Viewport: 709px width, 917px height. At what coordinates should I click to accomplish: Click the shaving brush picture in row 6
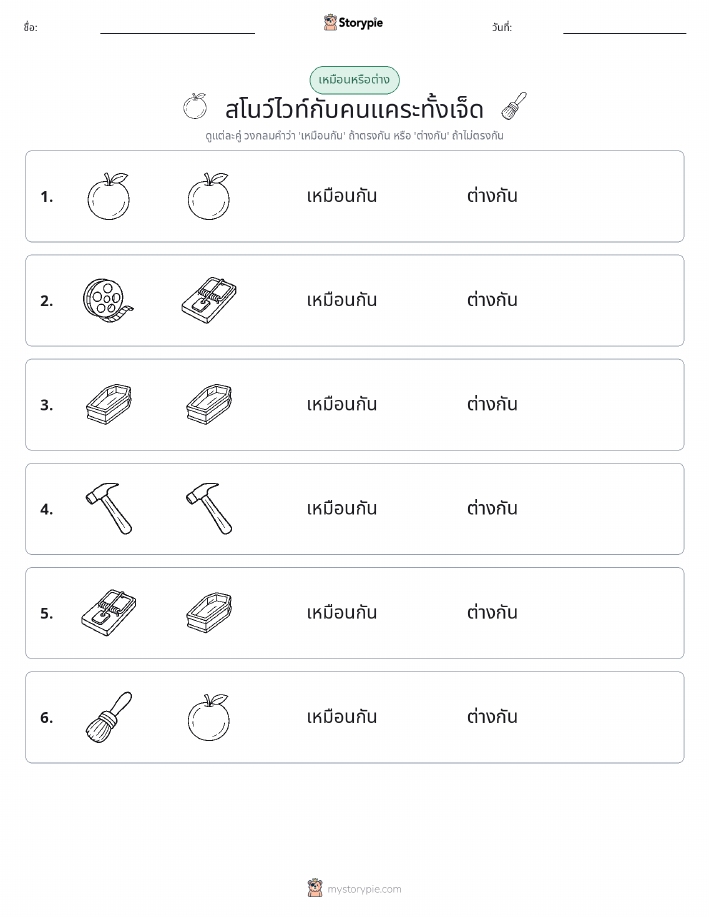[x=109, y=717]
